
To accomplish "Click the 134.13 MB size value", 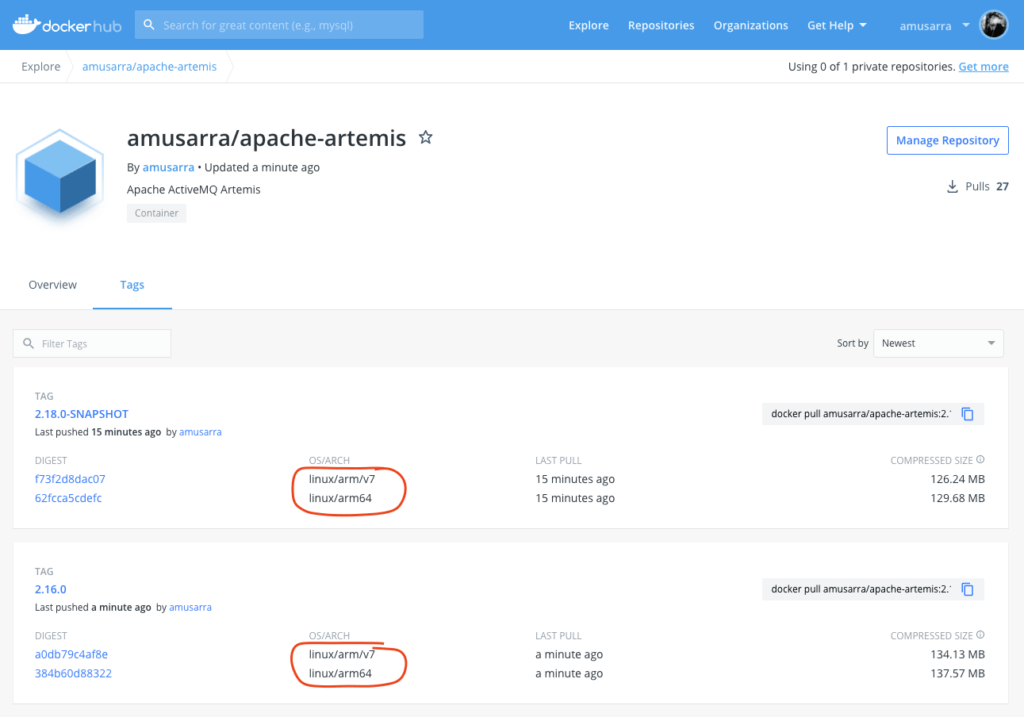I will pos(957,654).
